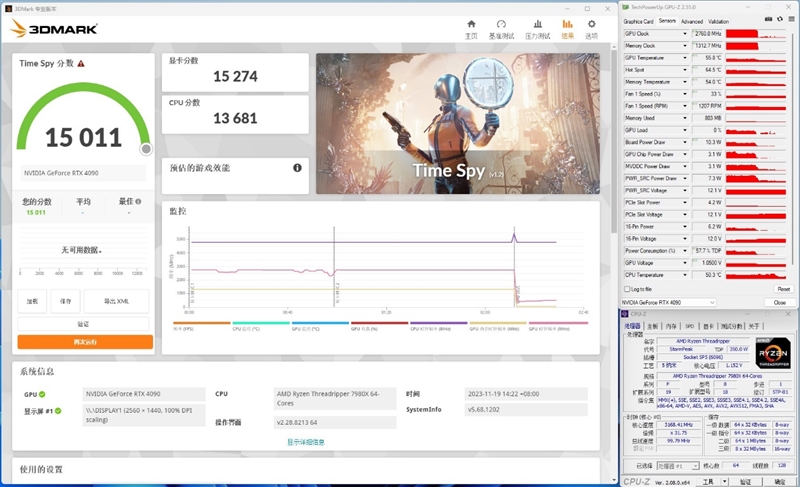The height and width of the screenshot is (487, 800).
Task: Expand the Hot Spot sensor dropdown
Action: (x=685, y=70)
